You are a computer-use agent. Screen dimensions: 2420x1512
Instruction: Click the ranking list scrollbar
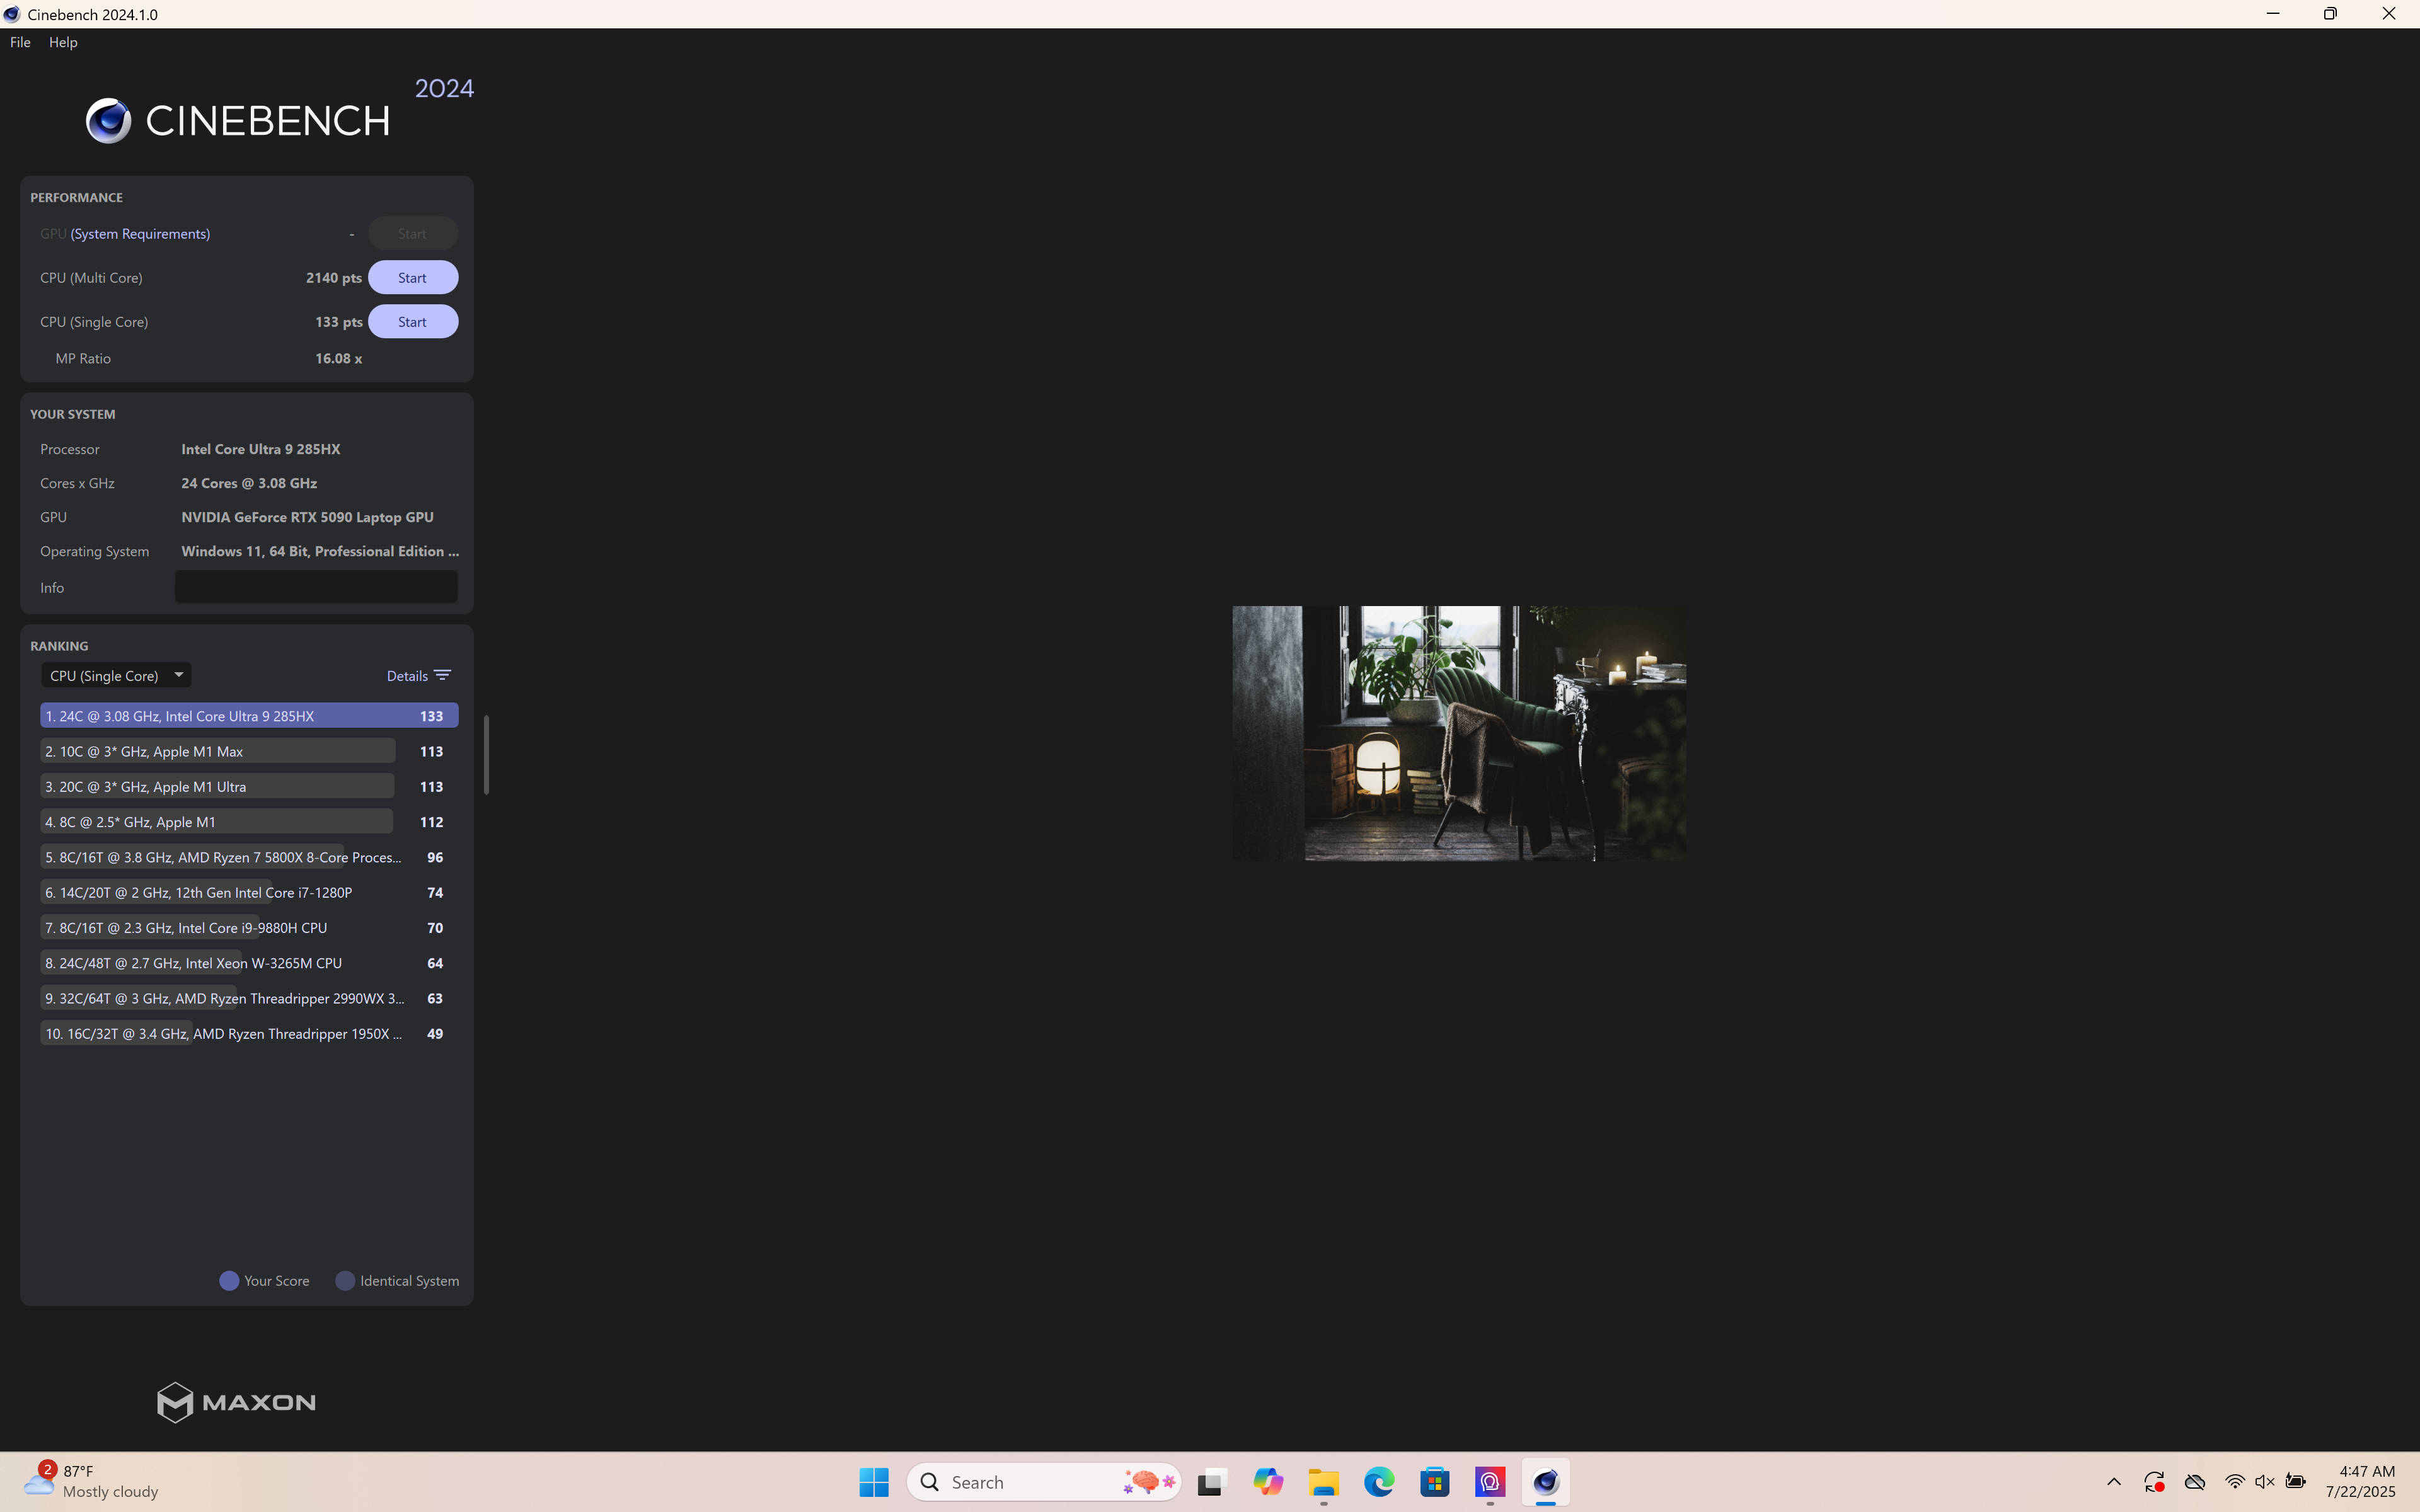[x=486, y=755]
